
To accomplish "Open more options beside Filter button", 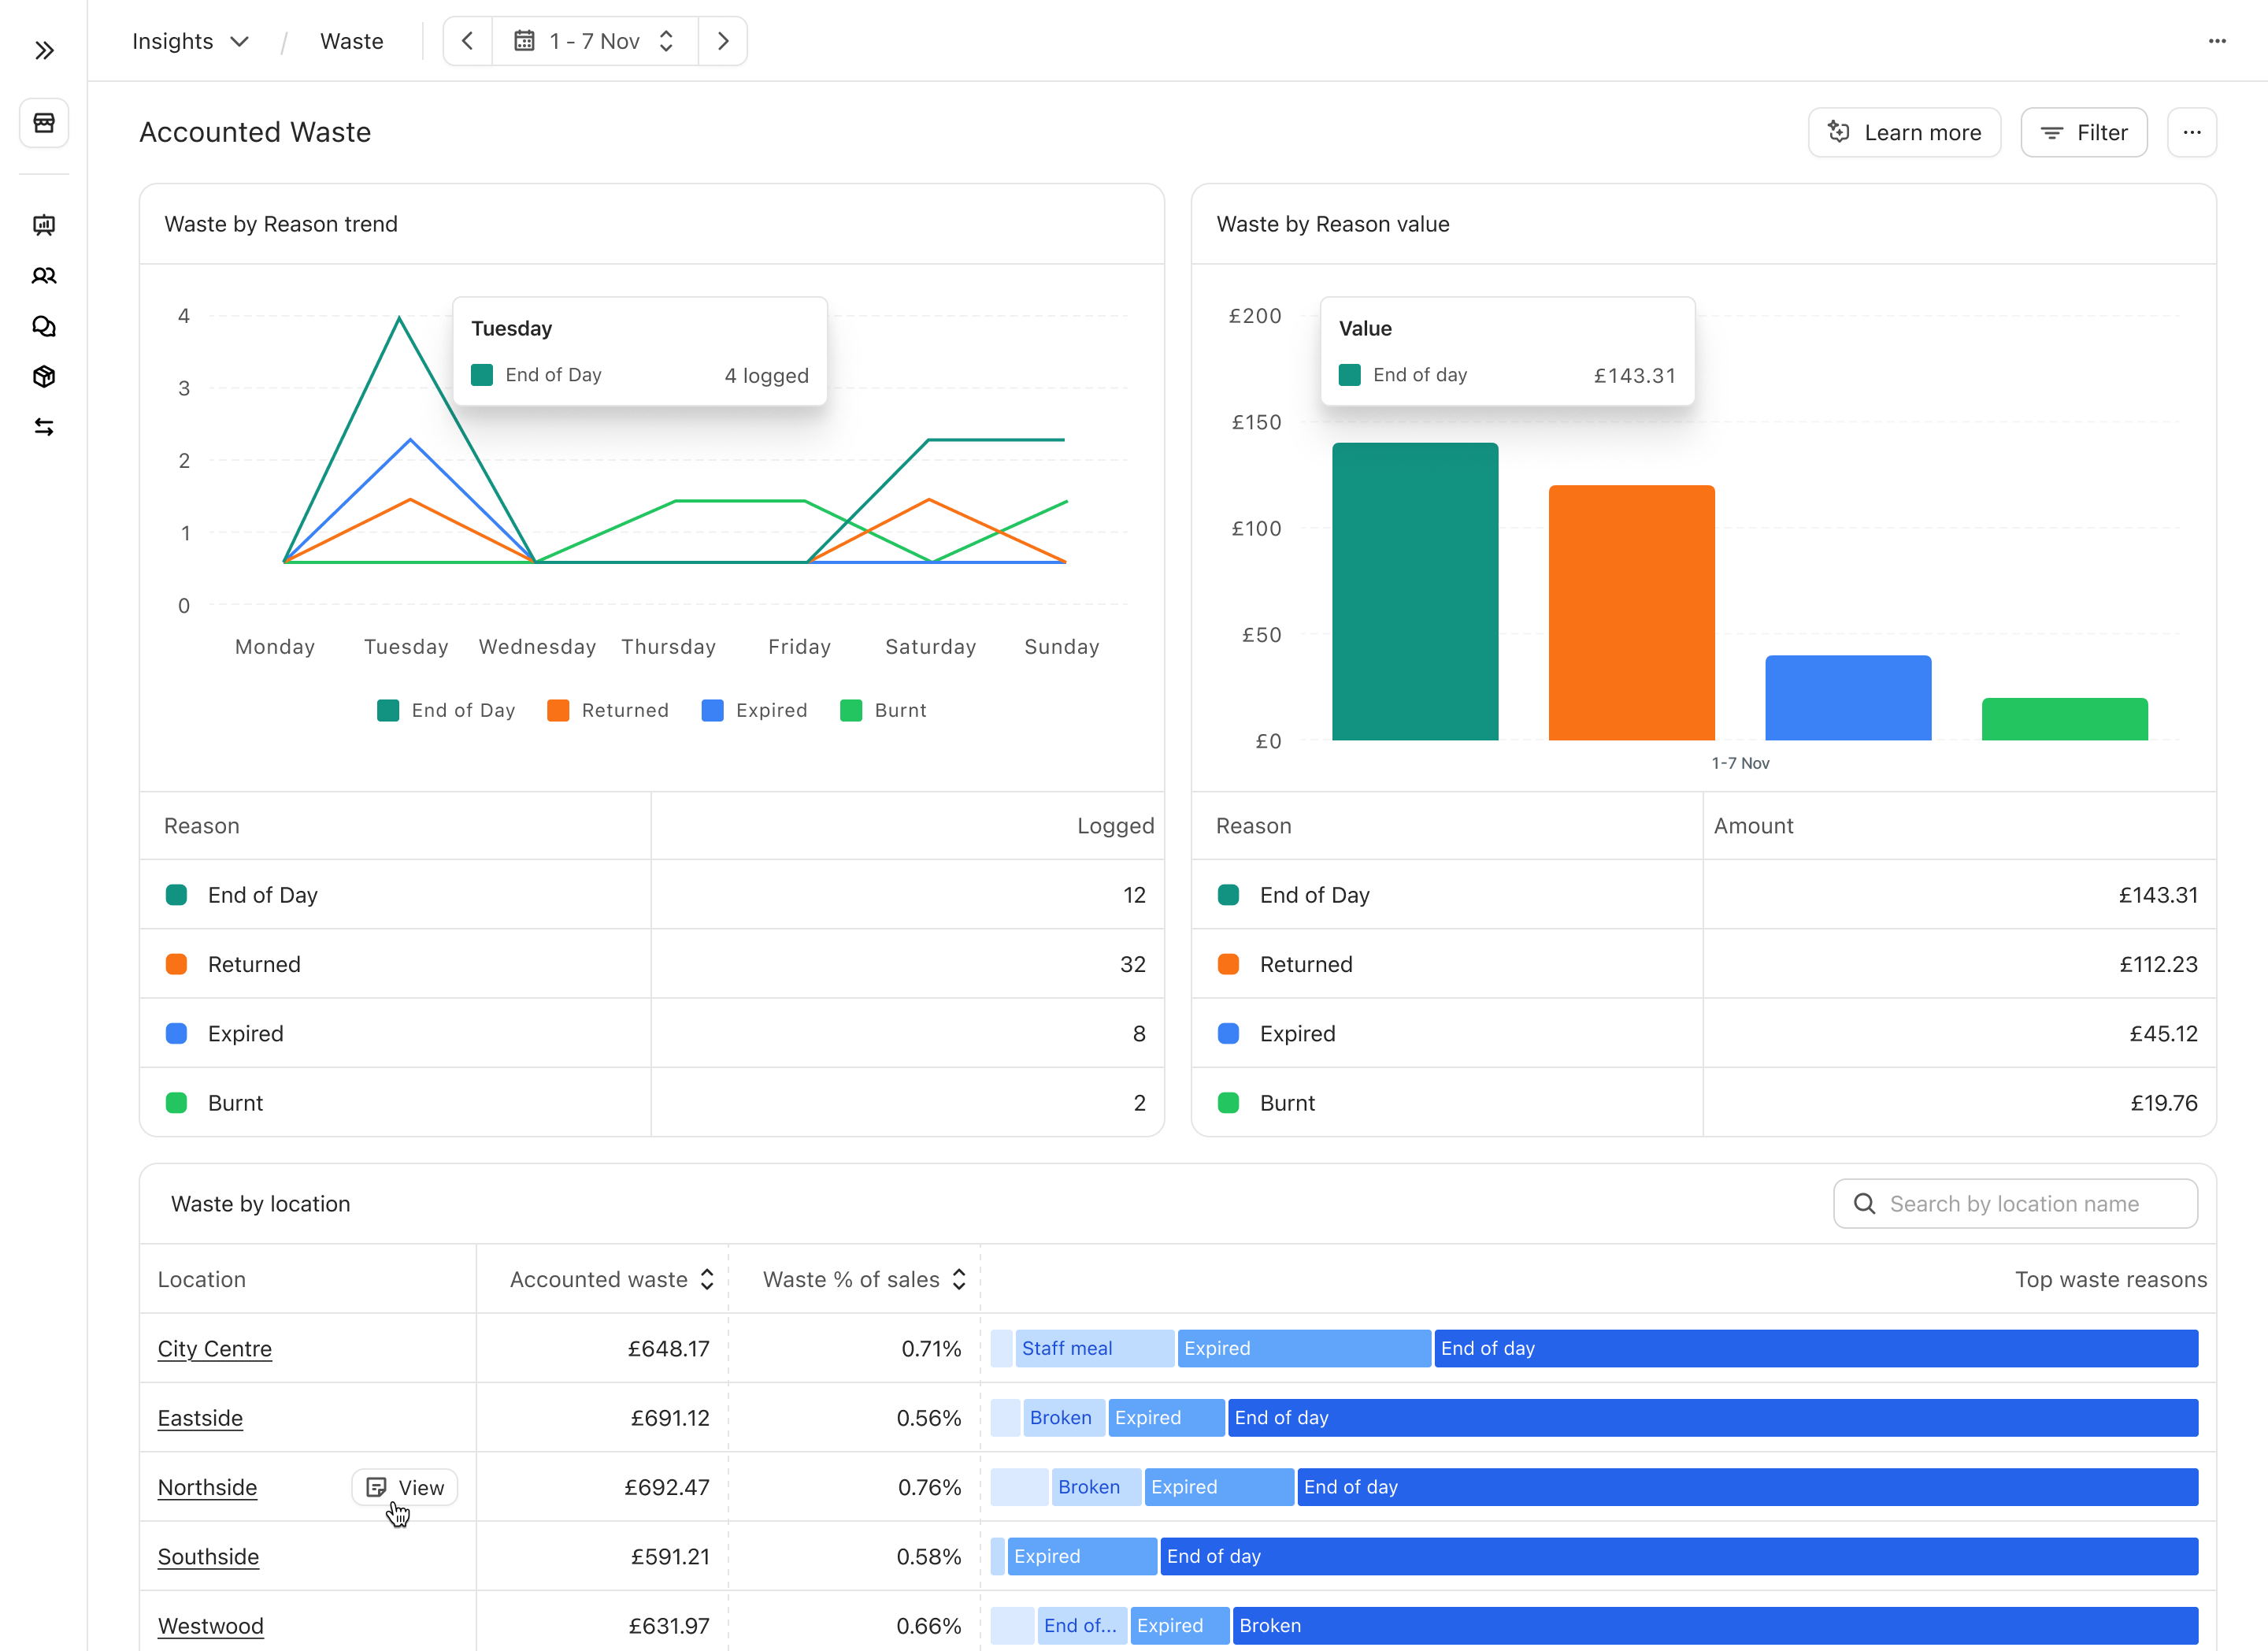I will click(2192, 133).
